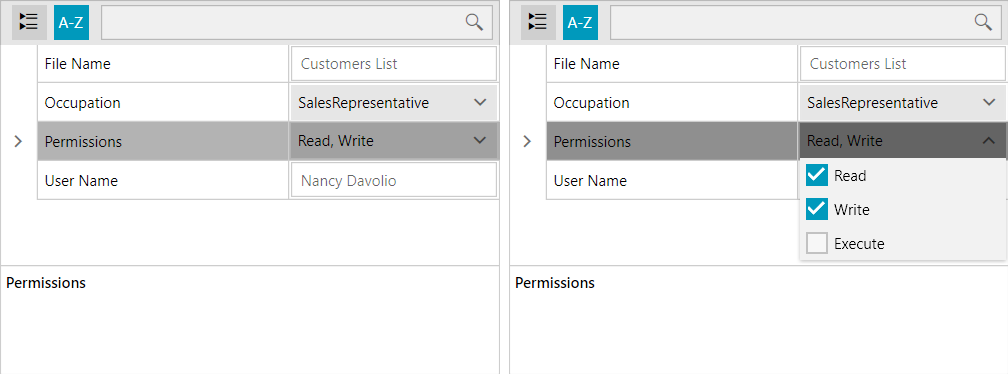Expand the Permissions row arrow in left panel
This screenshot has width=1008, height=374.
19,141
